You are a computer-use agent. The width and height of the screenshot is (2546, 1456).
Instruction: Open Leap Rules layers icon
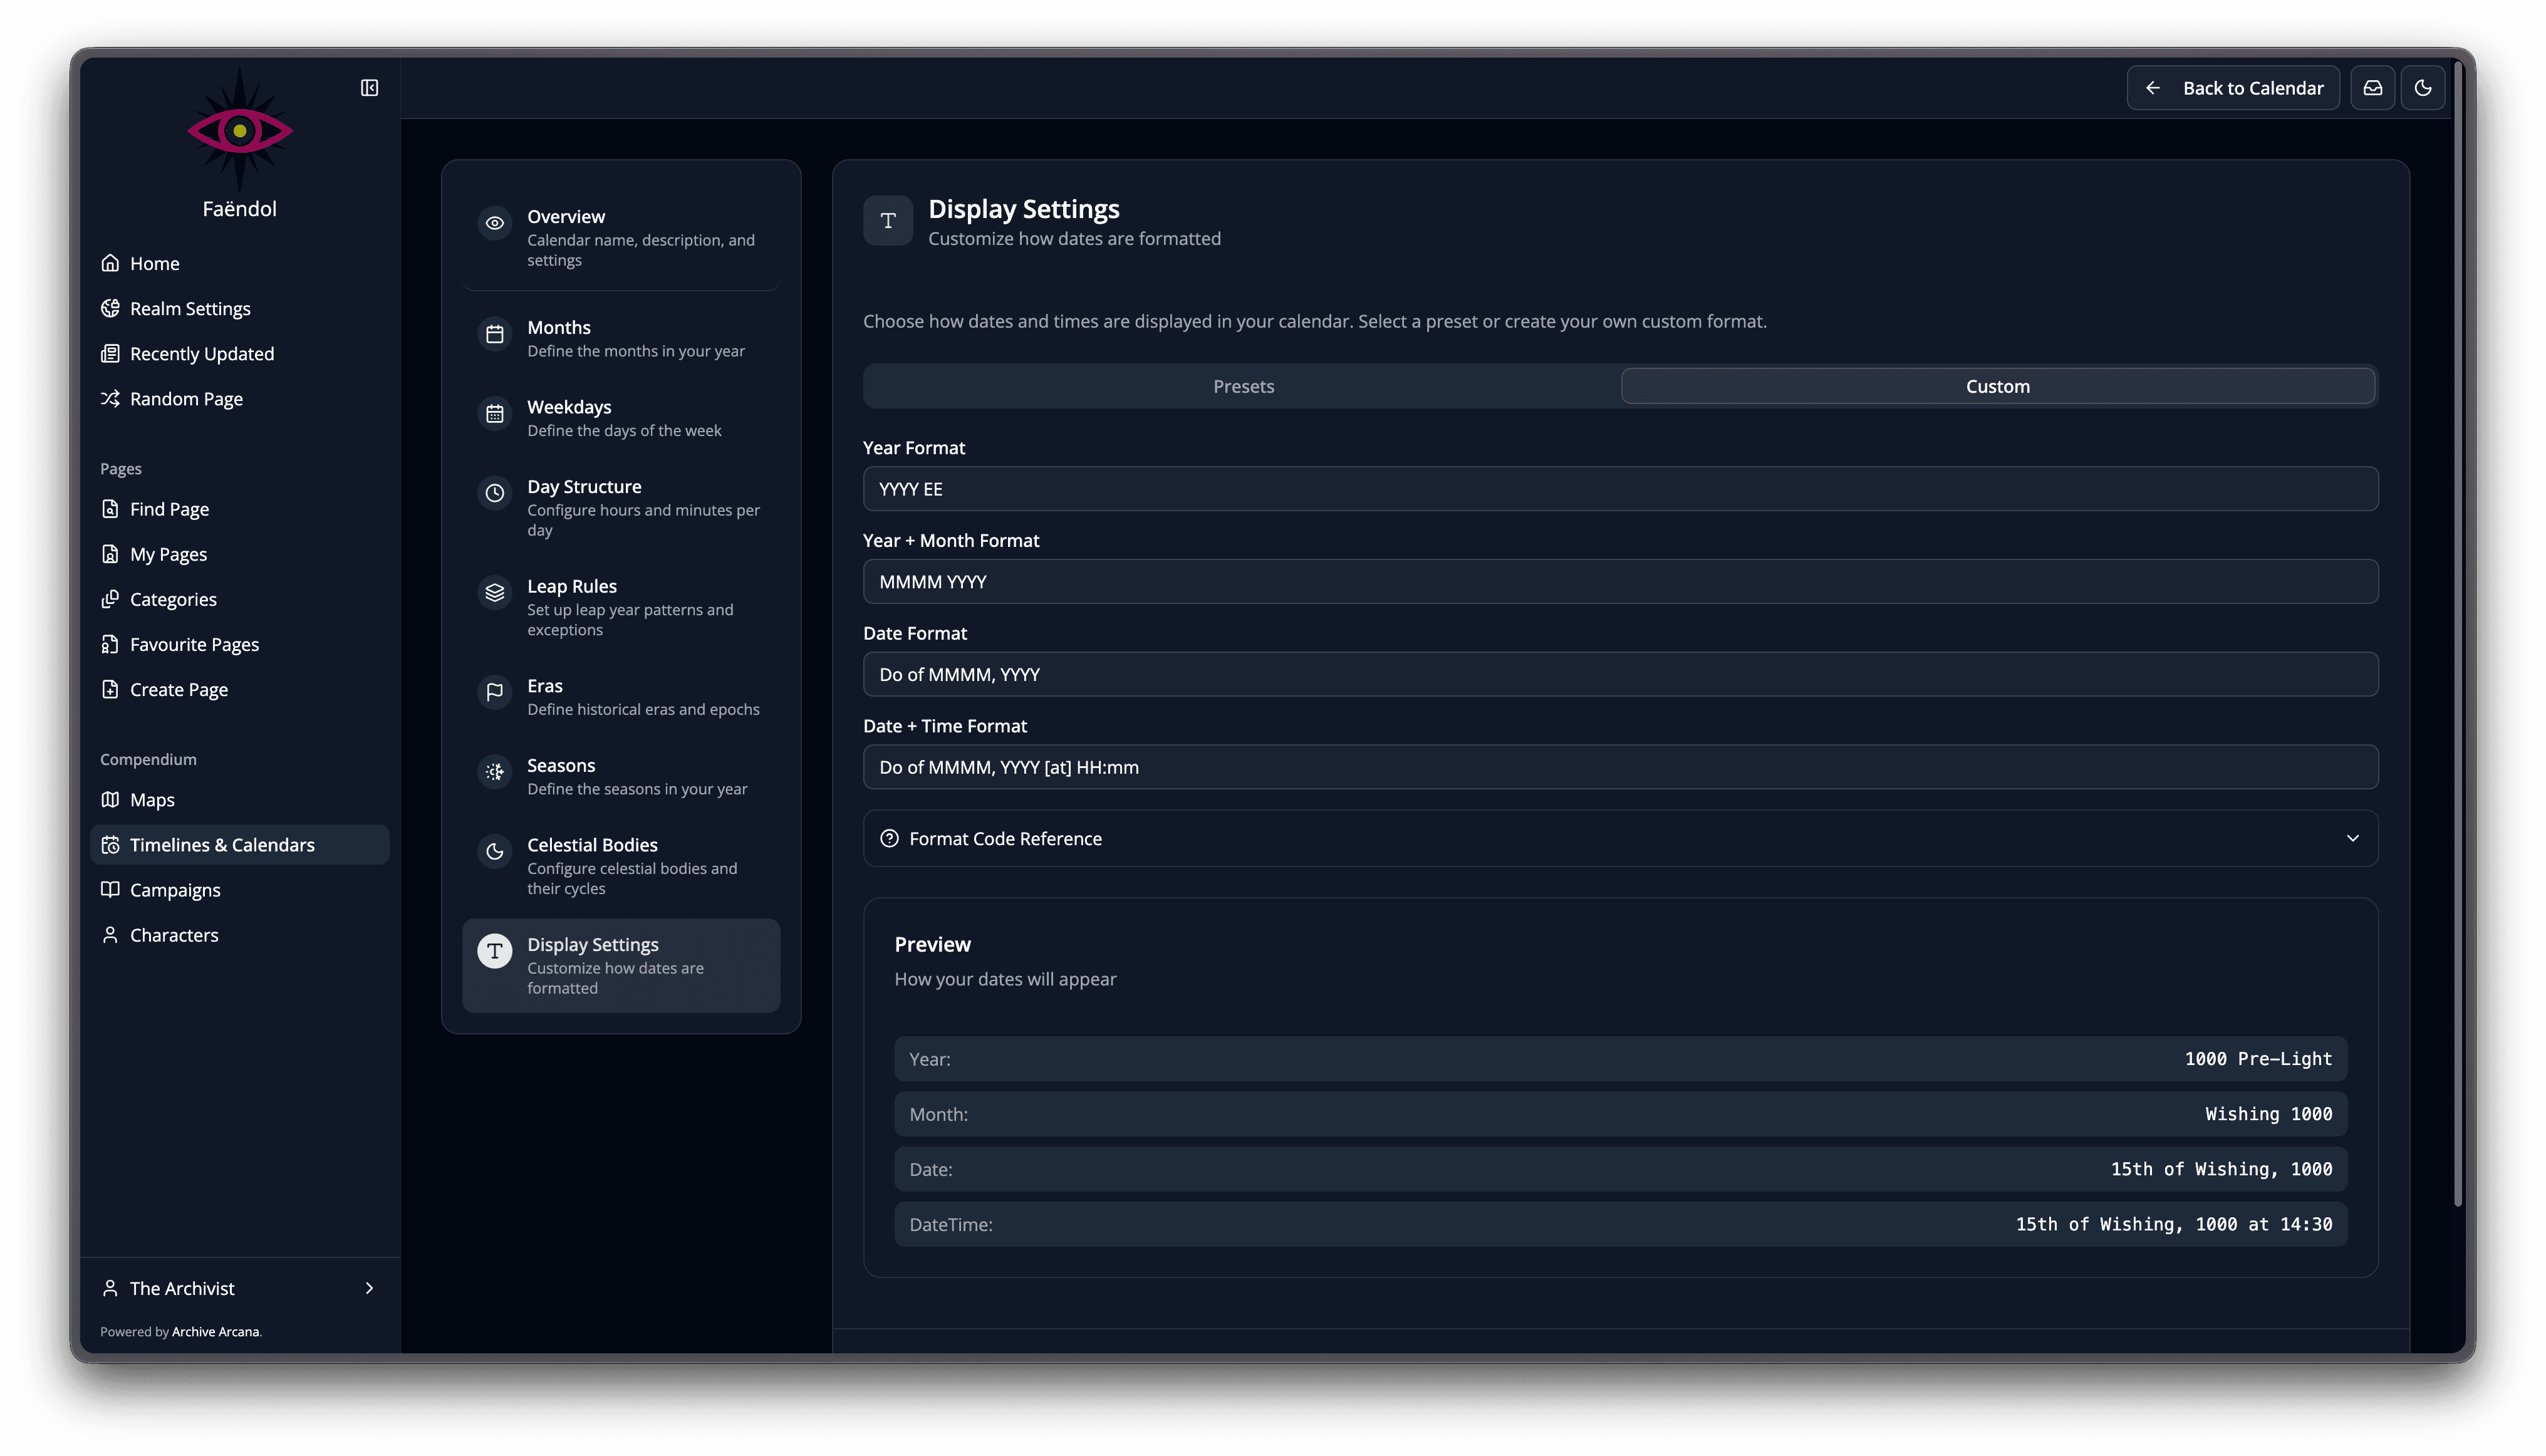coord(494,592)
